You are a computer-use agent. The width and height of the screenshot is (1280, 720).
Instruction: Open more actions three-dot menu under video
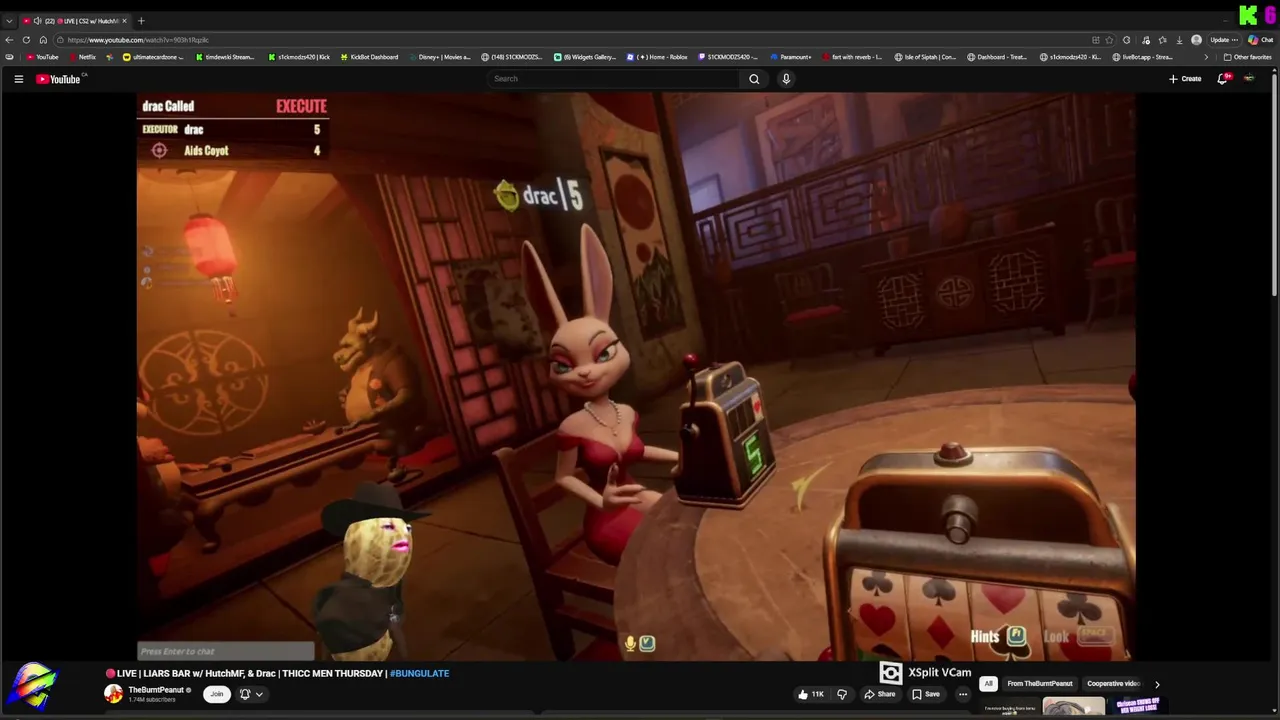point(963,694)
